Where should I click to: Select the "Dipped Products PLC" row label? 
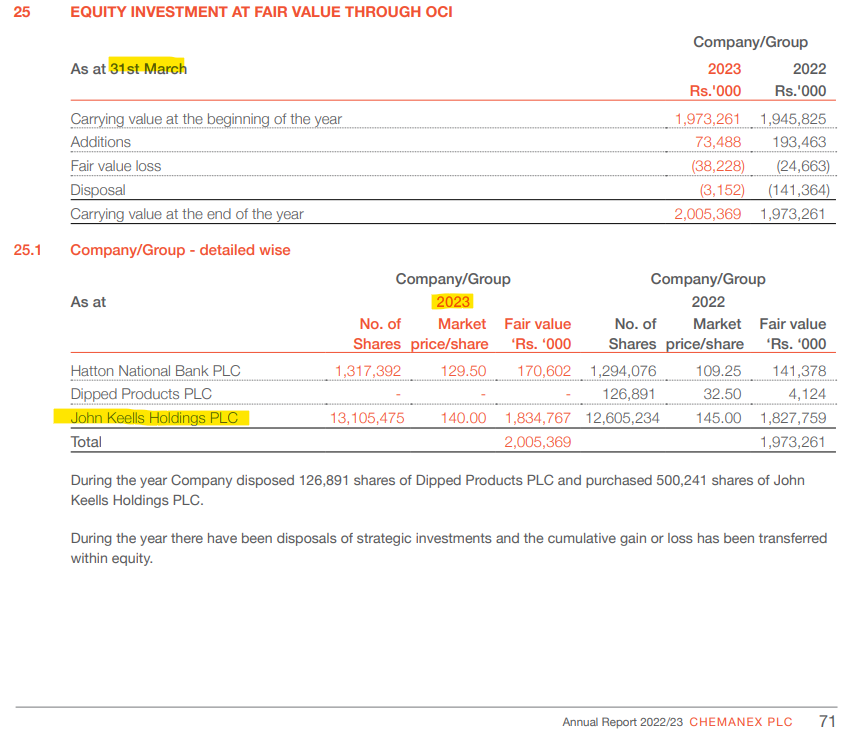pyautogui.click(x=141, y=394)
